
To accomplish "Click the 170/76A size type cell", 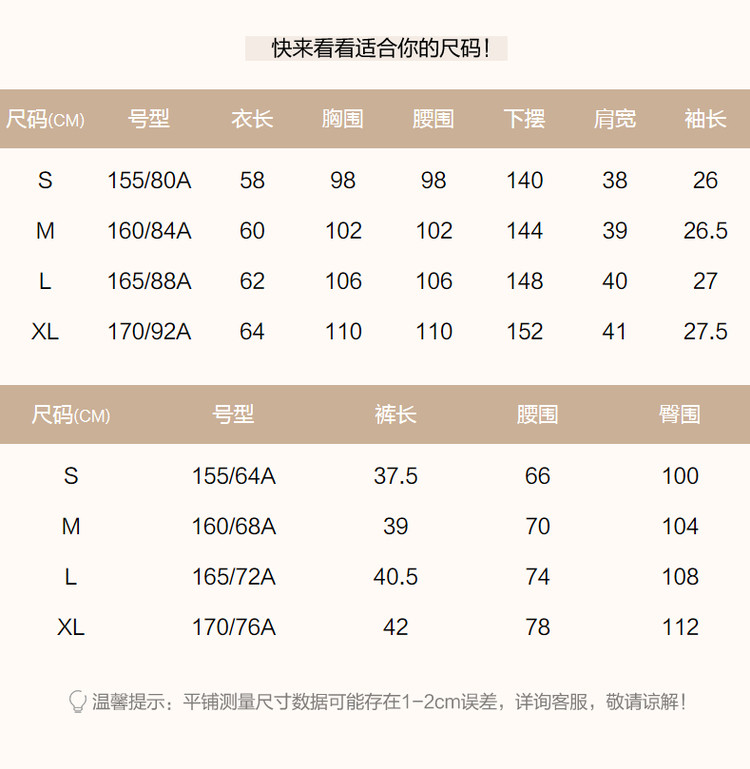I will pos(233,627).
